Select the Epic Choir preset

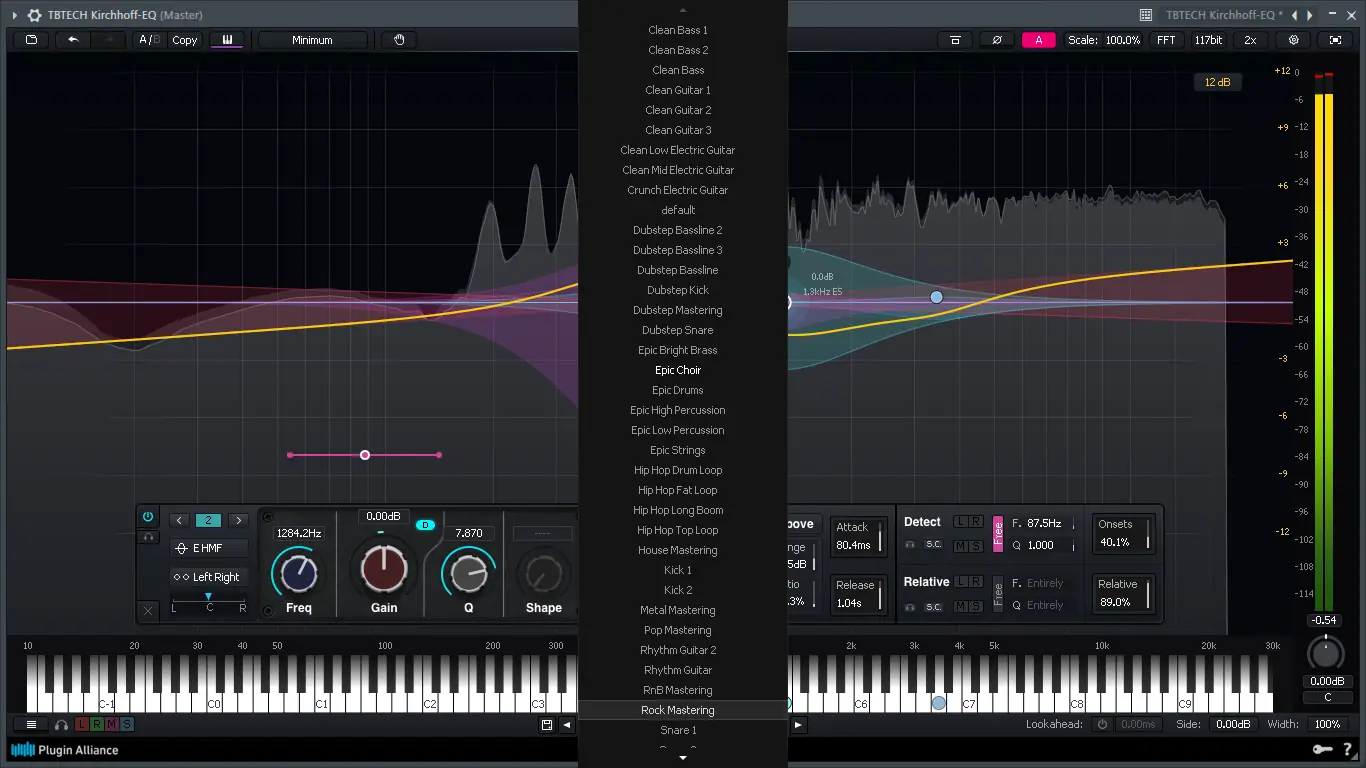[677, 369]
